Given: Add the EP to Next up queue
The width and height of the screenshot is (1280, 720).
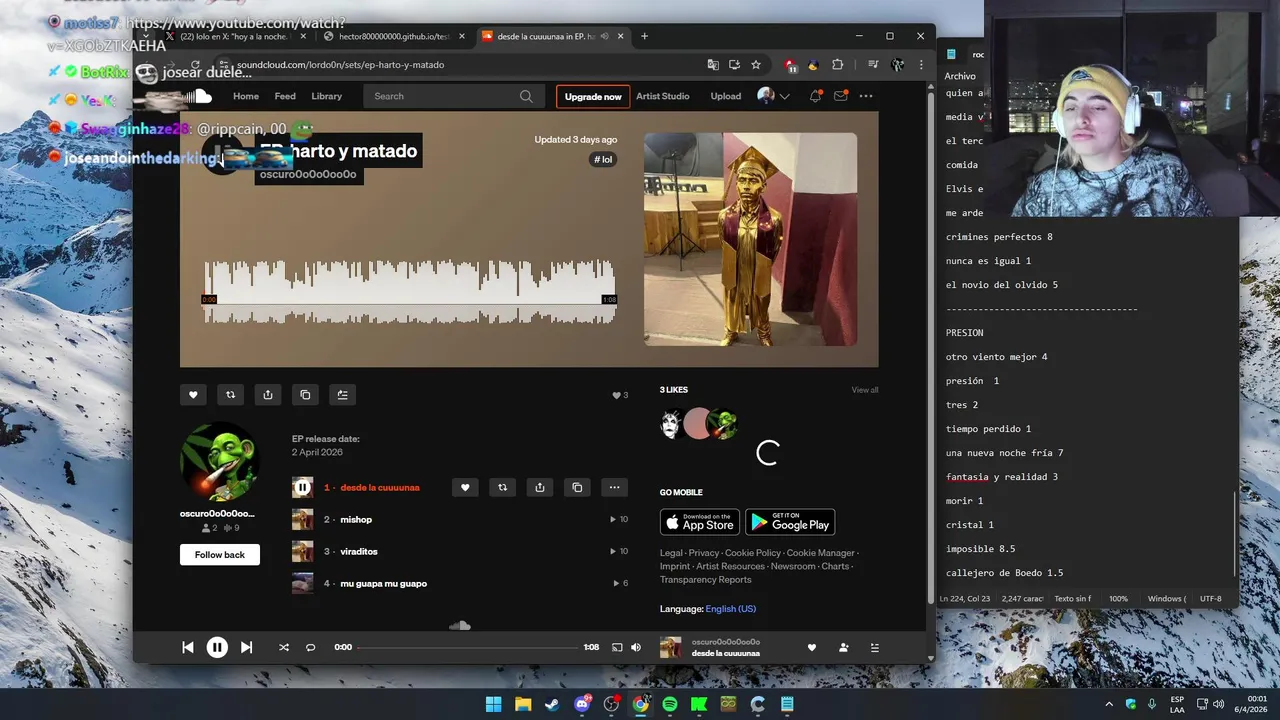Looking at the screenshot, I should point(342,395).
